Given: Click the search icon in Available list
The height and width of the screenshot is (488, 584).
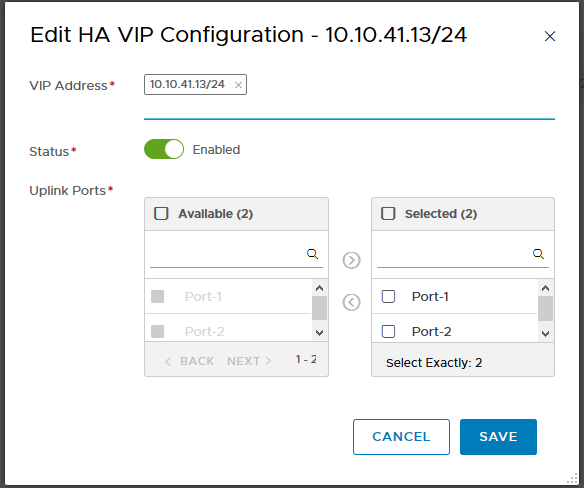Looking at the screenshot, I should [x=312, y=254].
